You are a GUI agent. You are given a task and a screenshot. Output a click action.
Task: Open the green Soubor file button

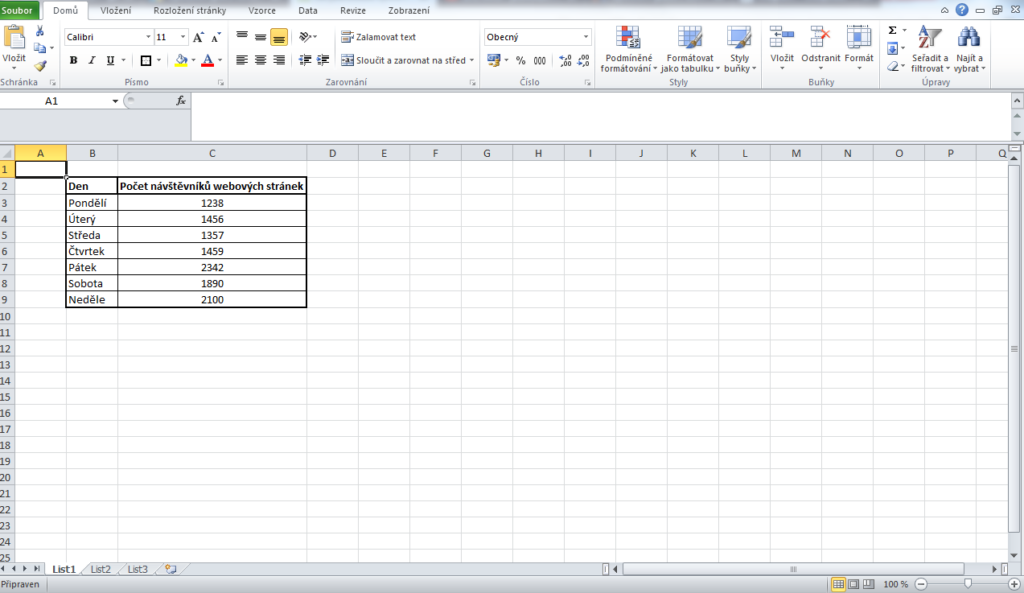(x=19, y=10)
